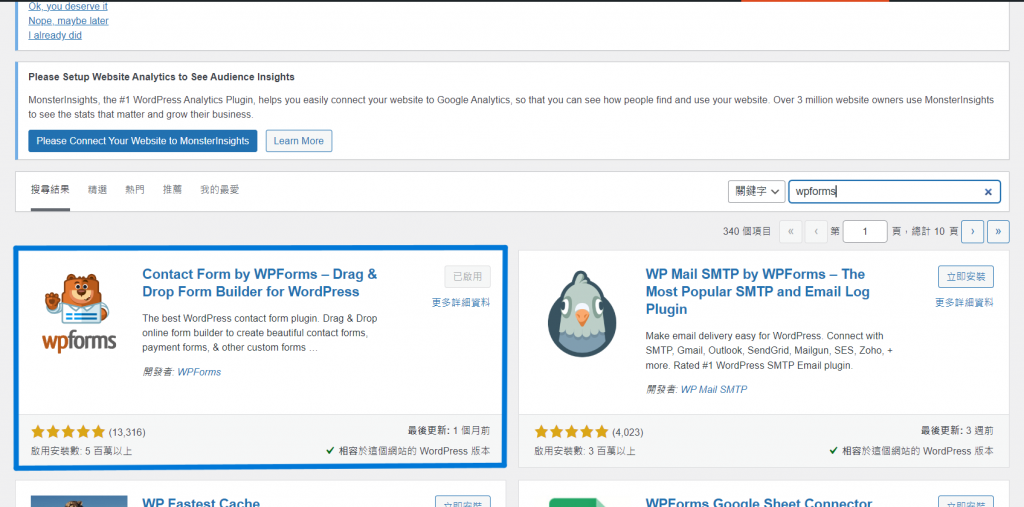Open 更多詳細資料 for Contact Form by WPForms
The image size is (1024, 507).
coord(461,303)
